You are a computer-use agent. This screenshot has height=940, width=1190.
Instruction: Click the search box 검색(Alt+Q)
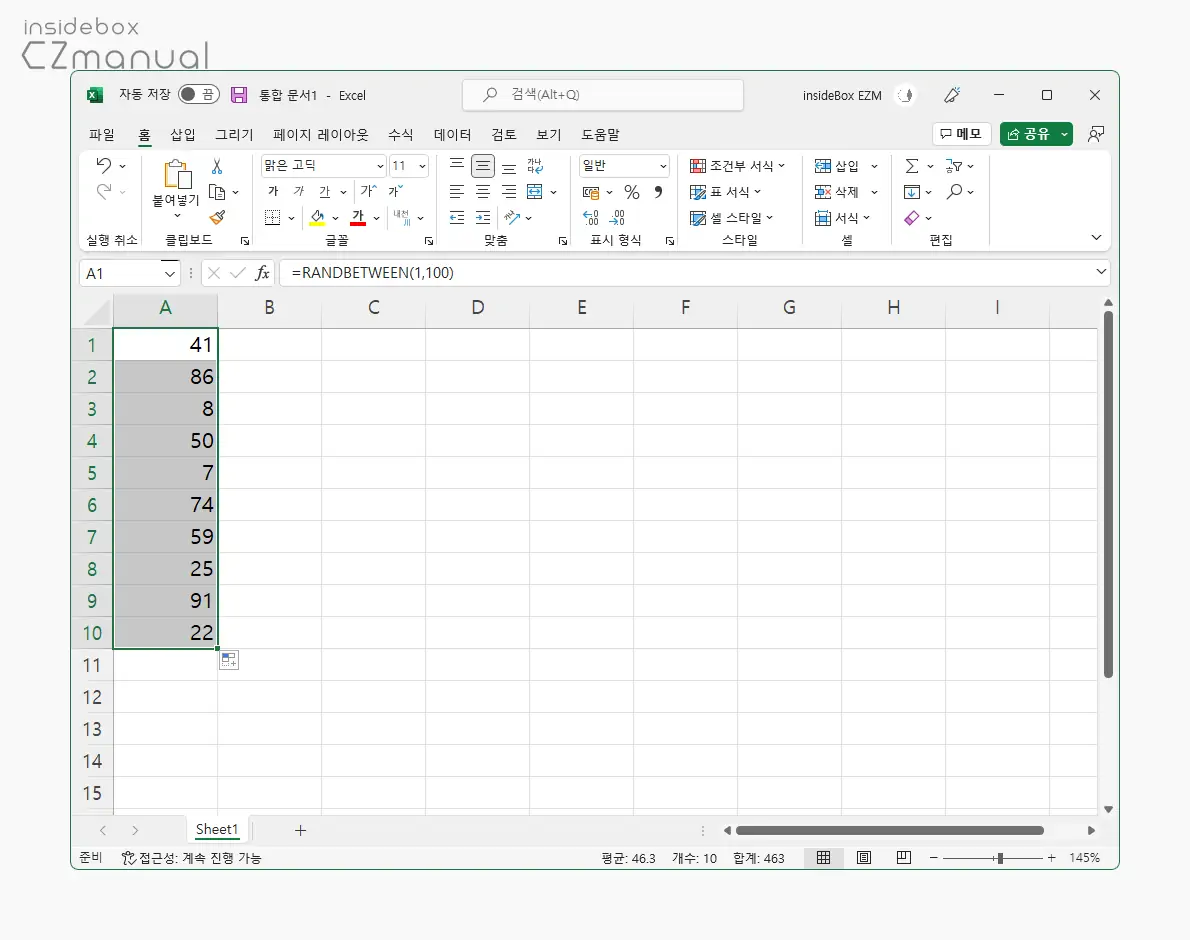[603, 94]
